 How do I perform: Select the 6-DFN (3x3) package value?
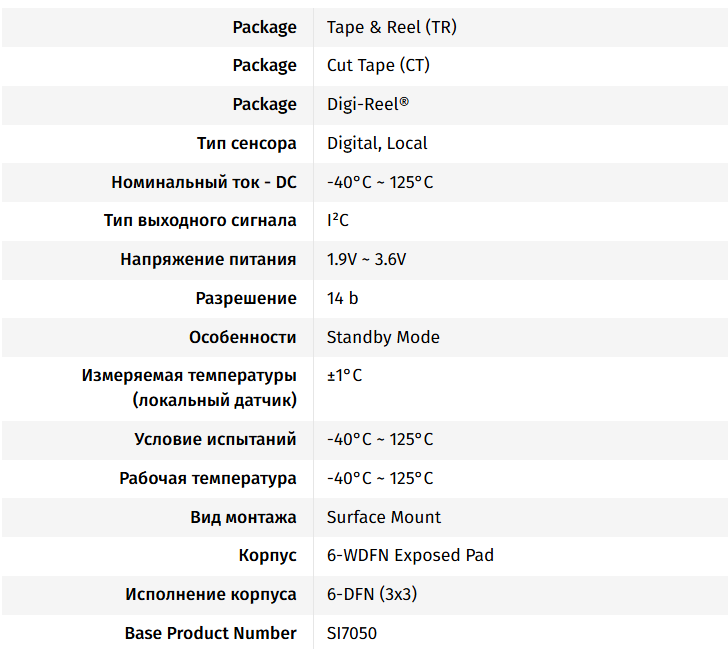click(372, 594)
